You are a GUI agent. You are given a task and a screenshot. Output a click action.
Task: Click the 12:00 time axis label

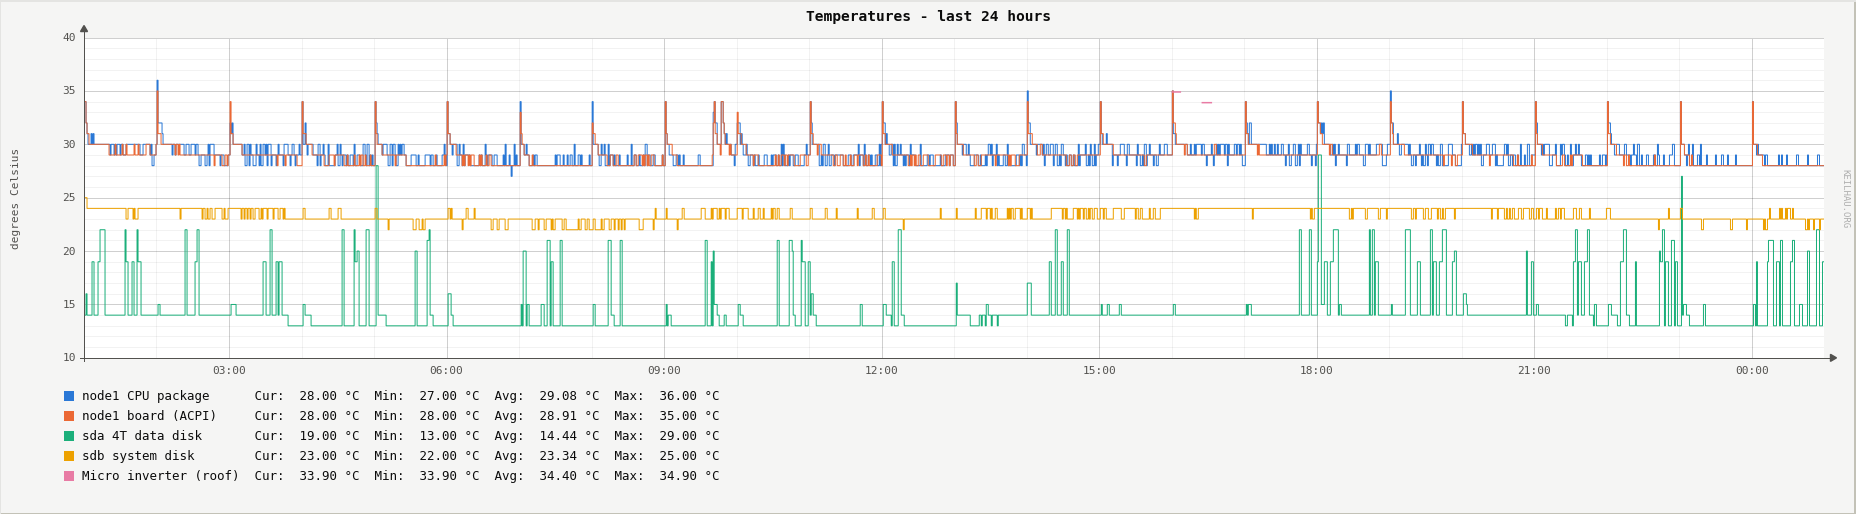click(x=881, y=371)
